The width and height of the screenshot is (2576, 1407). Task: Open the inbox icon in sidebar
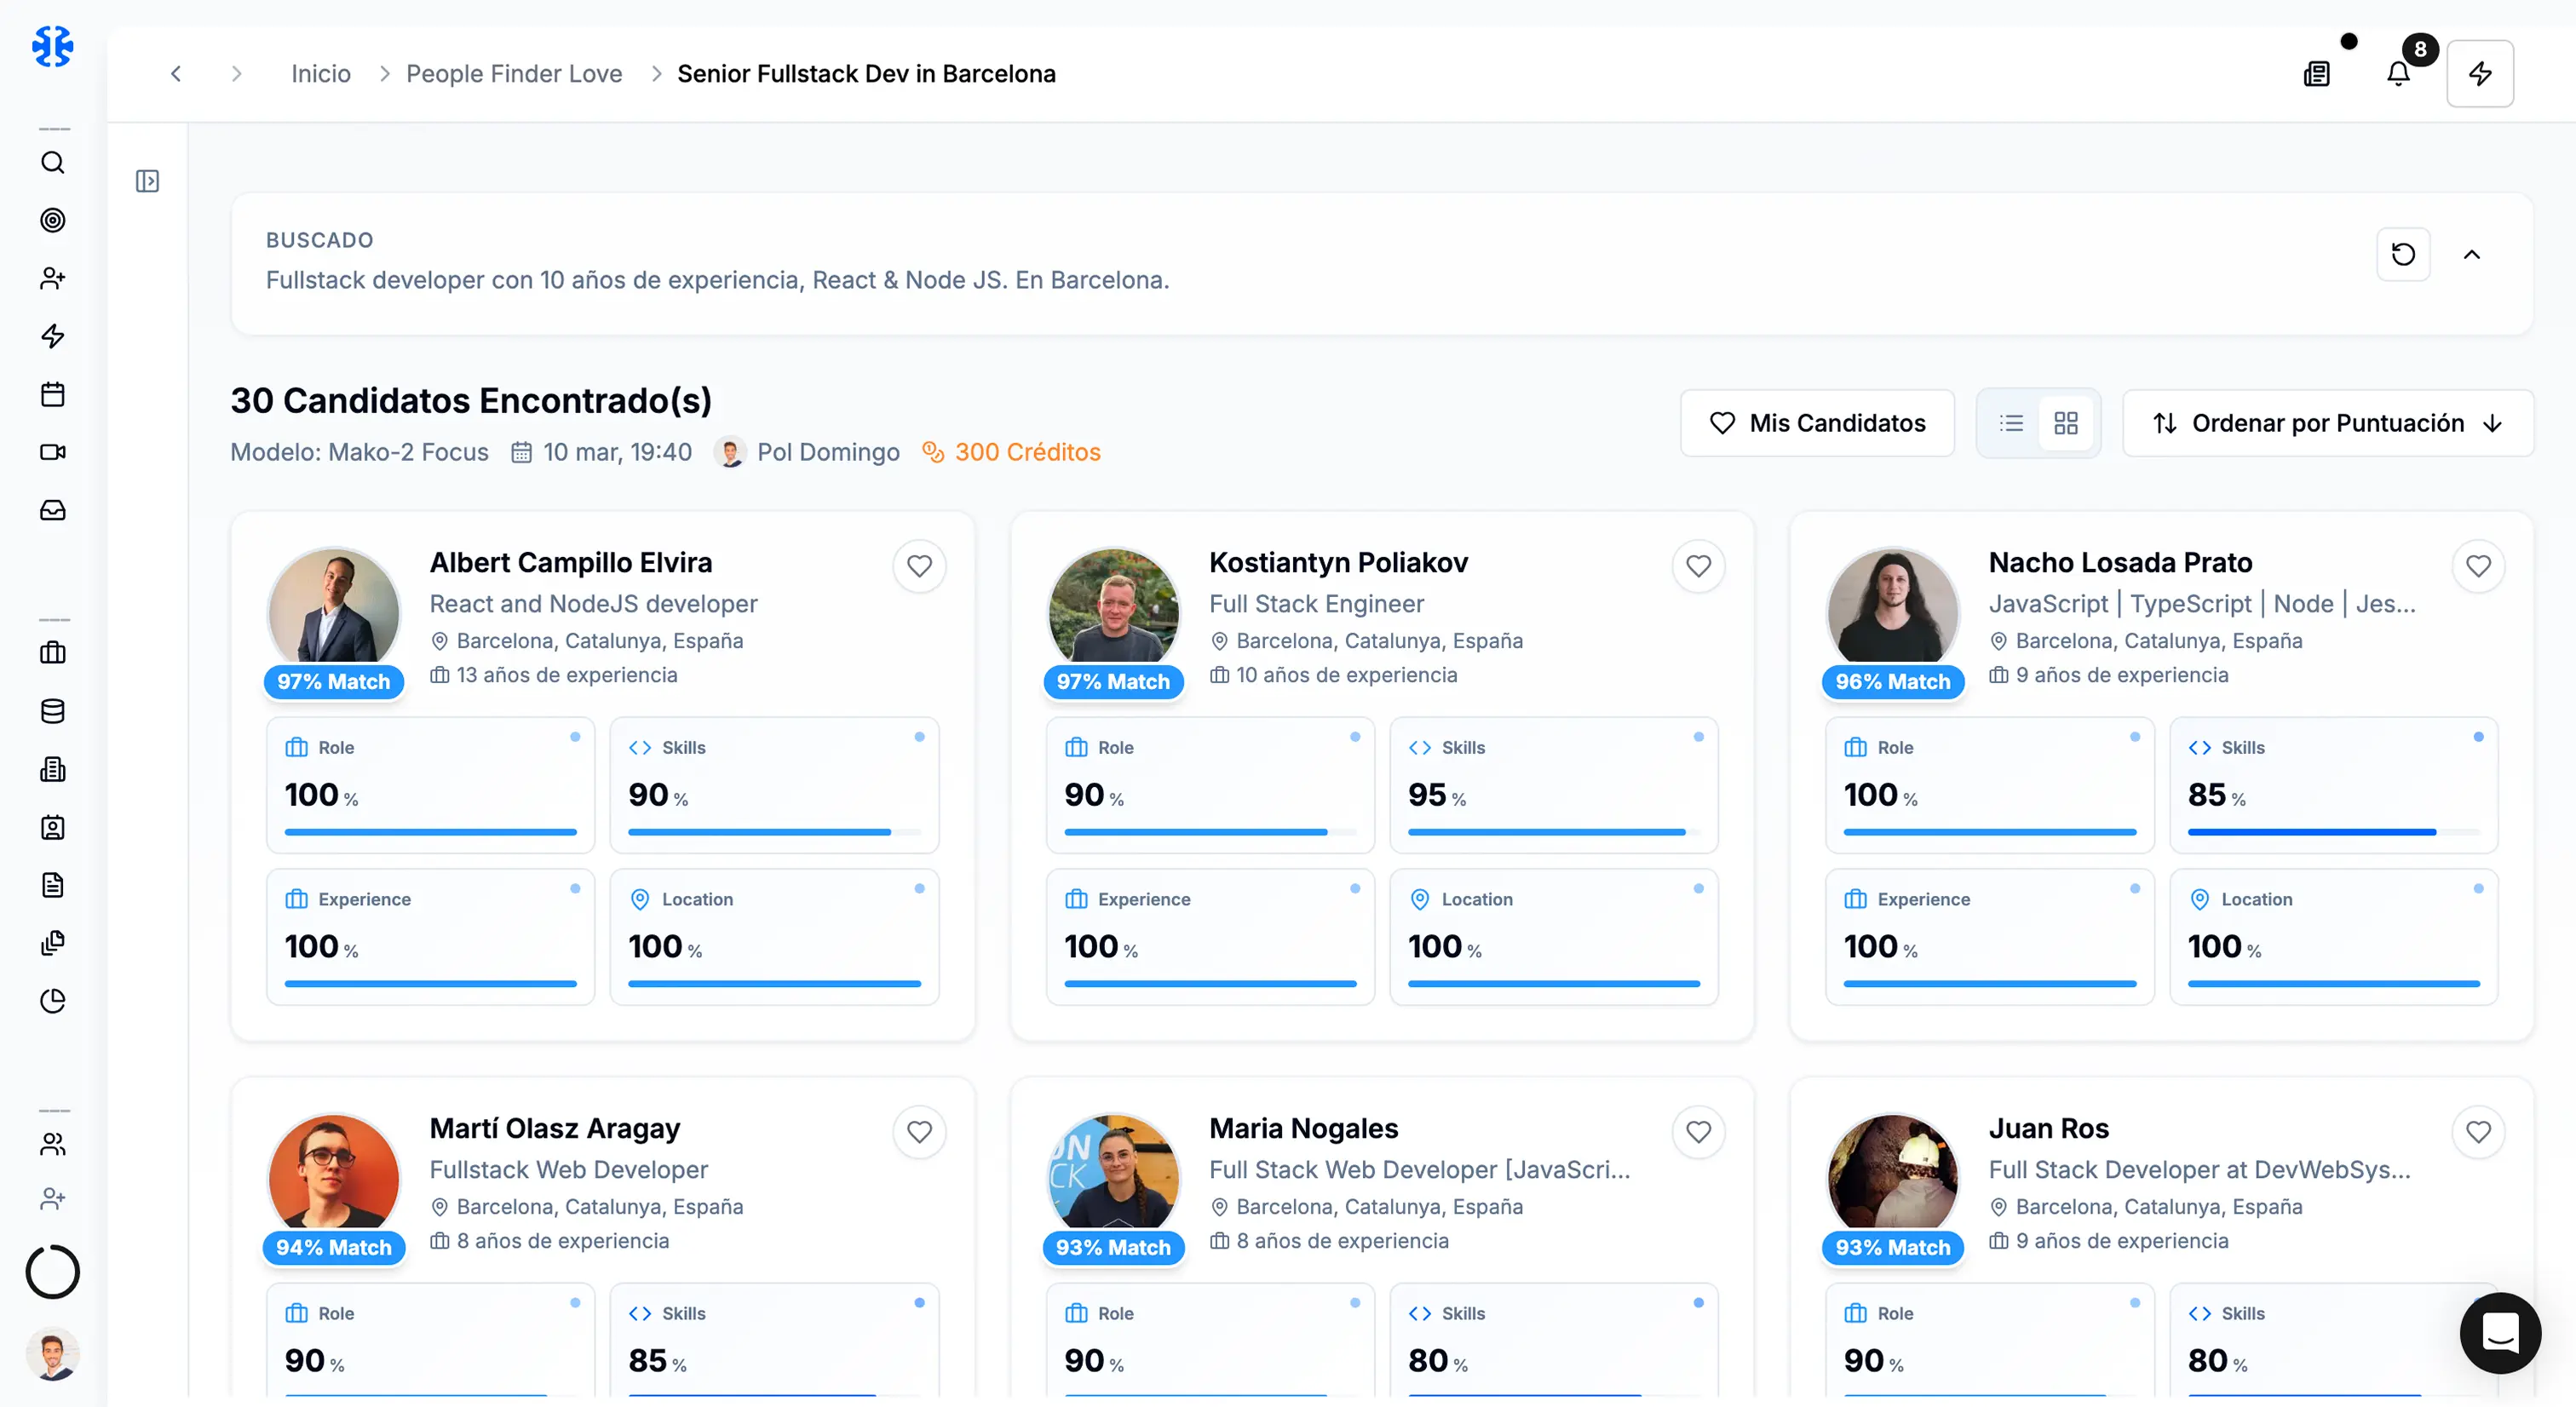[x=52, y=510]
